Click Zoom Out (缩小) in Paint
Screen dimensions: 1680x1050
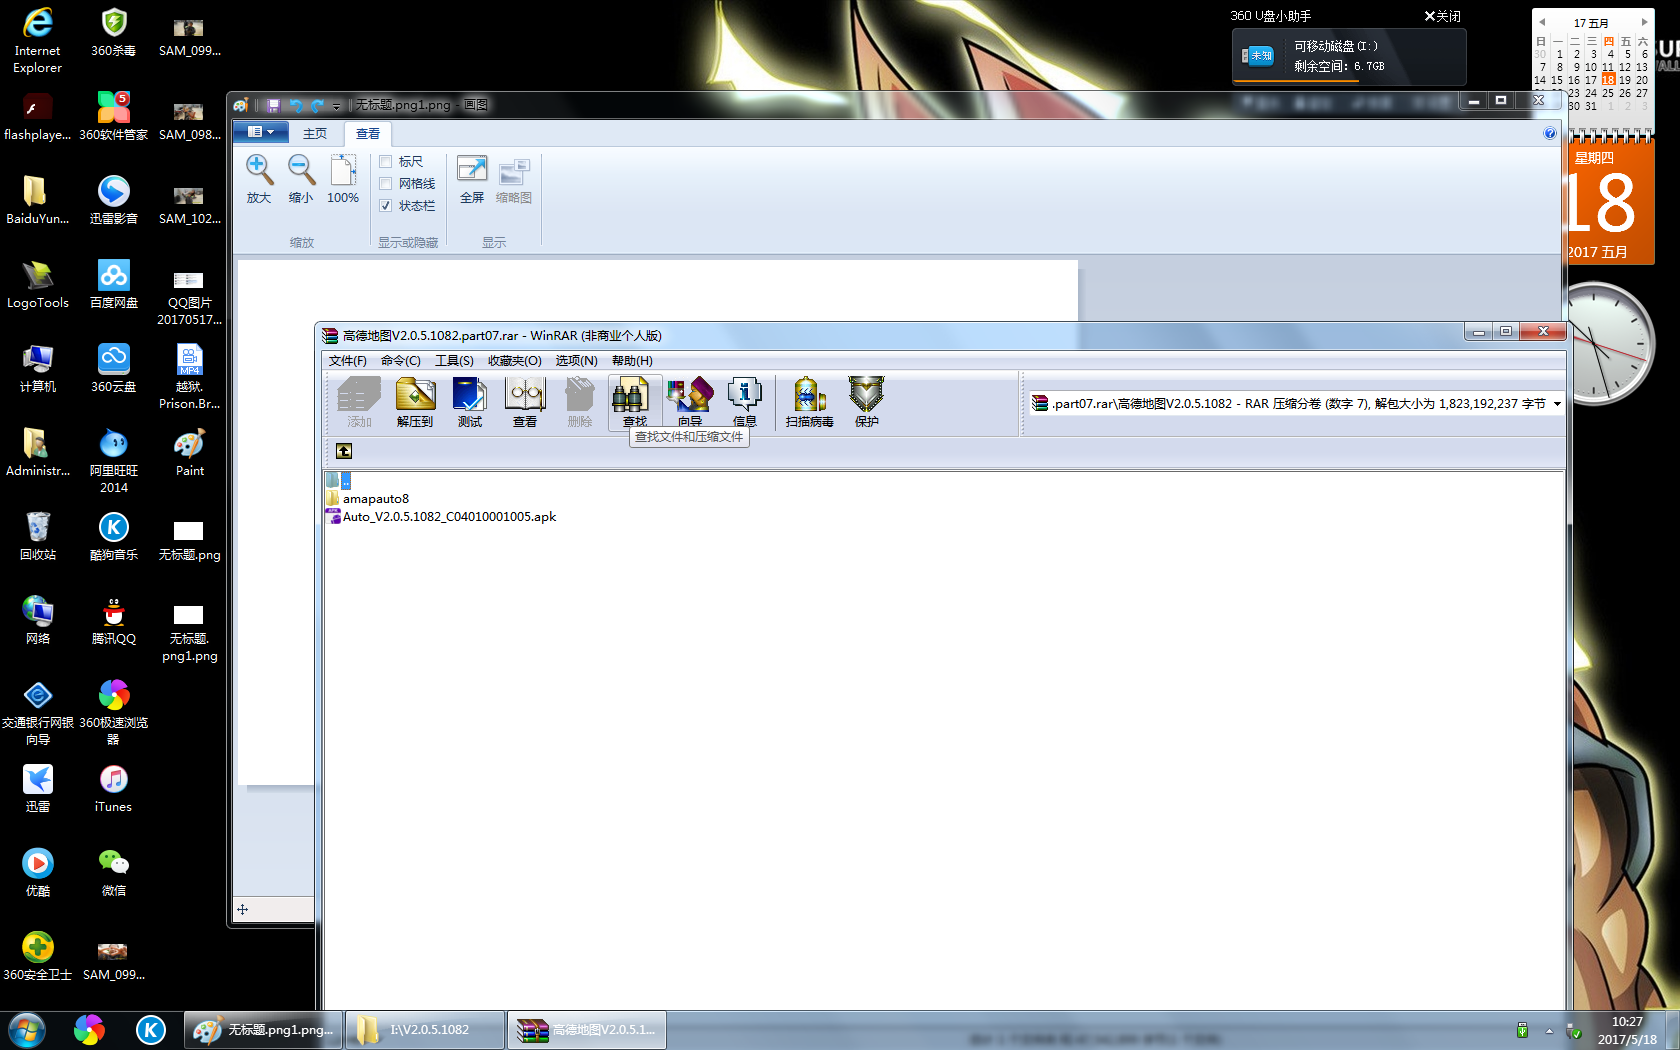[301, 180]
